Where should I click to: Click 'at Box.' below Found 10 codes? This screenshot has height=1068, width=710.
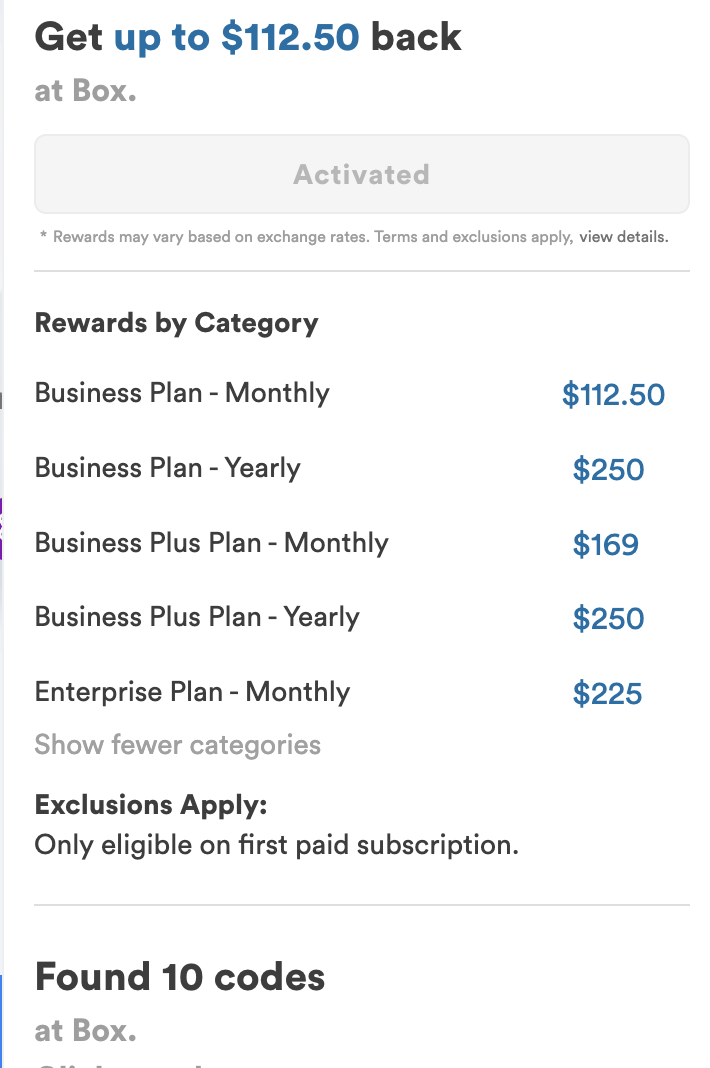[86, 1030]
